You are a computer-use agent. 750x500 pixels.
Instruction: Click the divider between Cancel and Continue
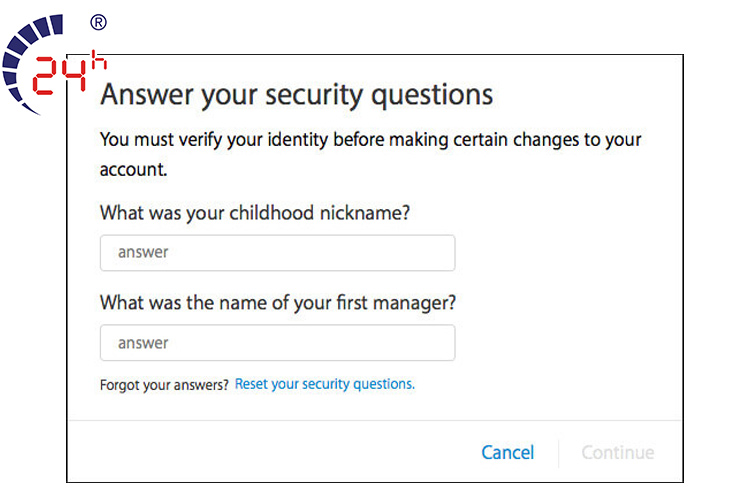pyautogui.click(x=558, y=452)
